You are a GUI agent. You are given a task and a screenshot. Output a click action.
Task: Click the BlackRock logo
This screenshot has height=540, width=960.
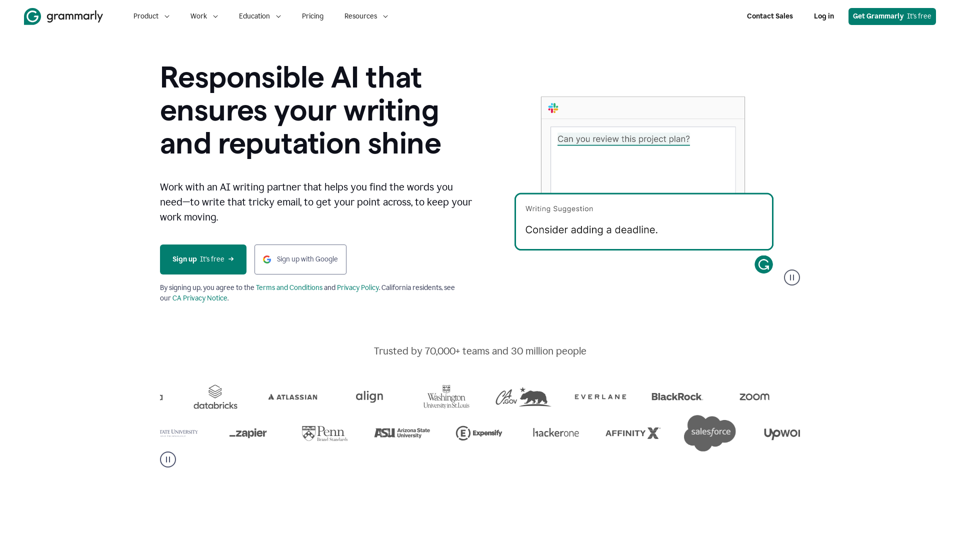[x=677, y=397]
